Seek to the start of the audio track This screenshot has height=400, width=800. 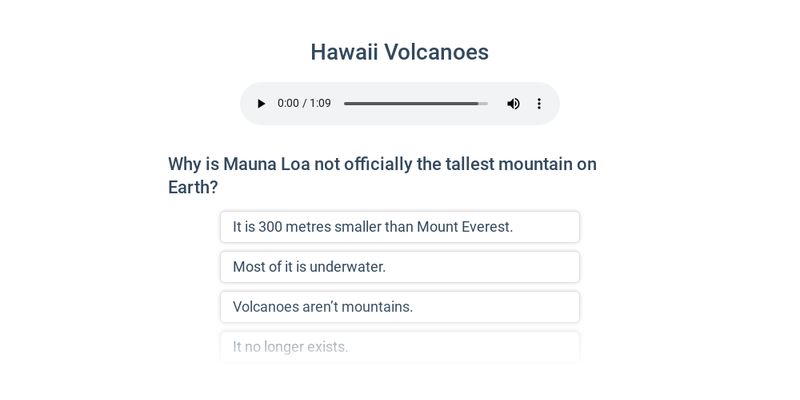[x=345, y=104]
